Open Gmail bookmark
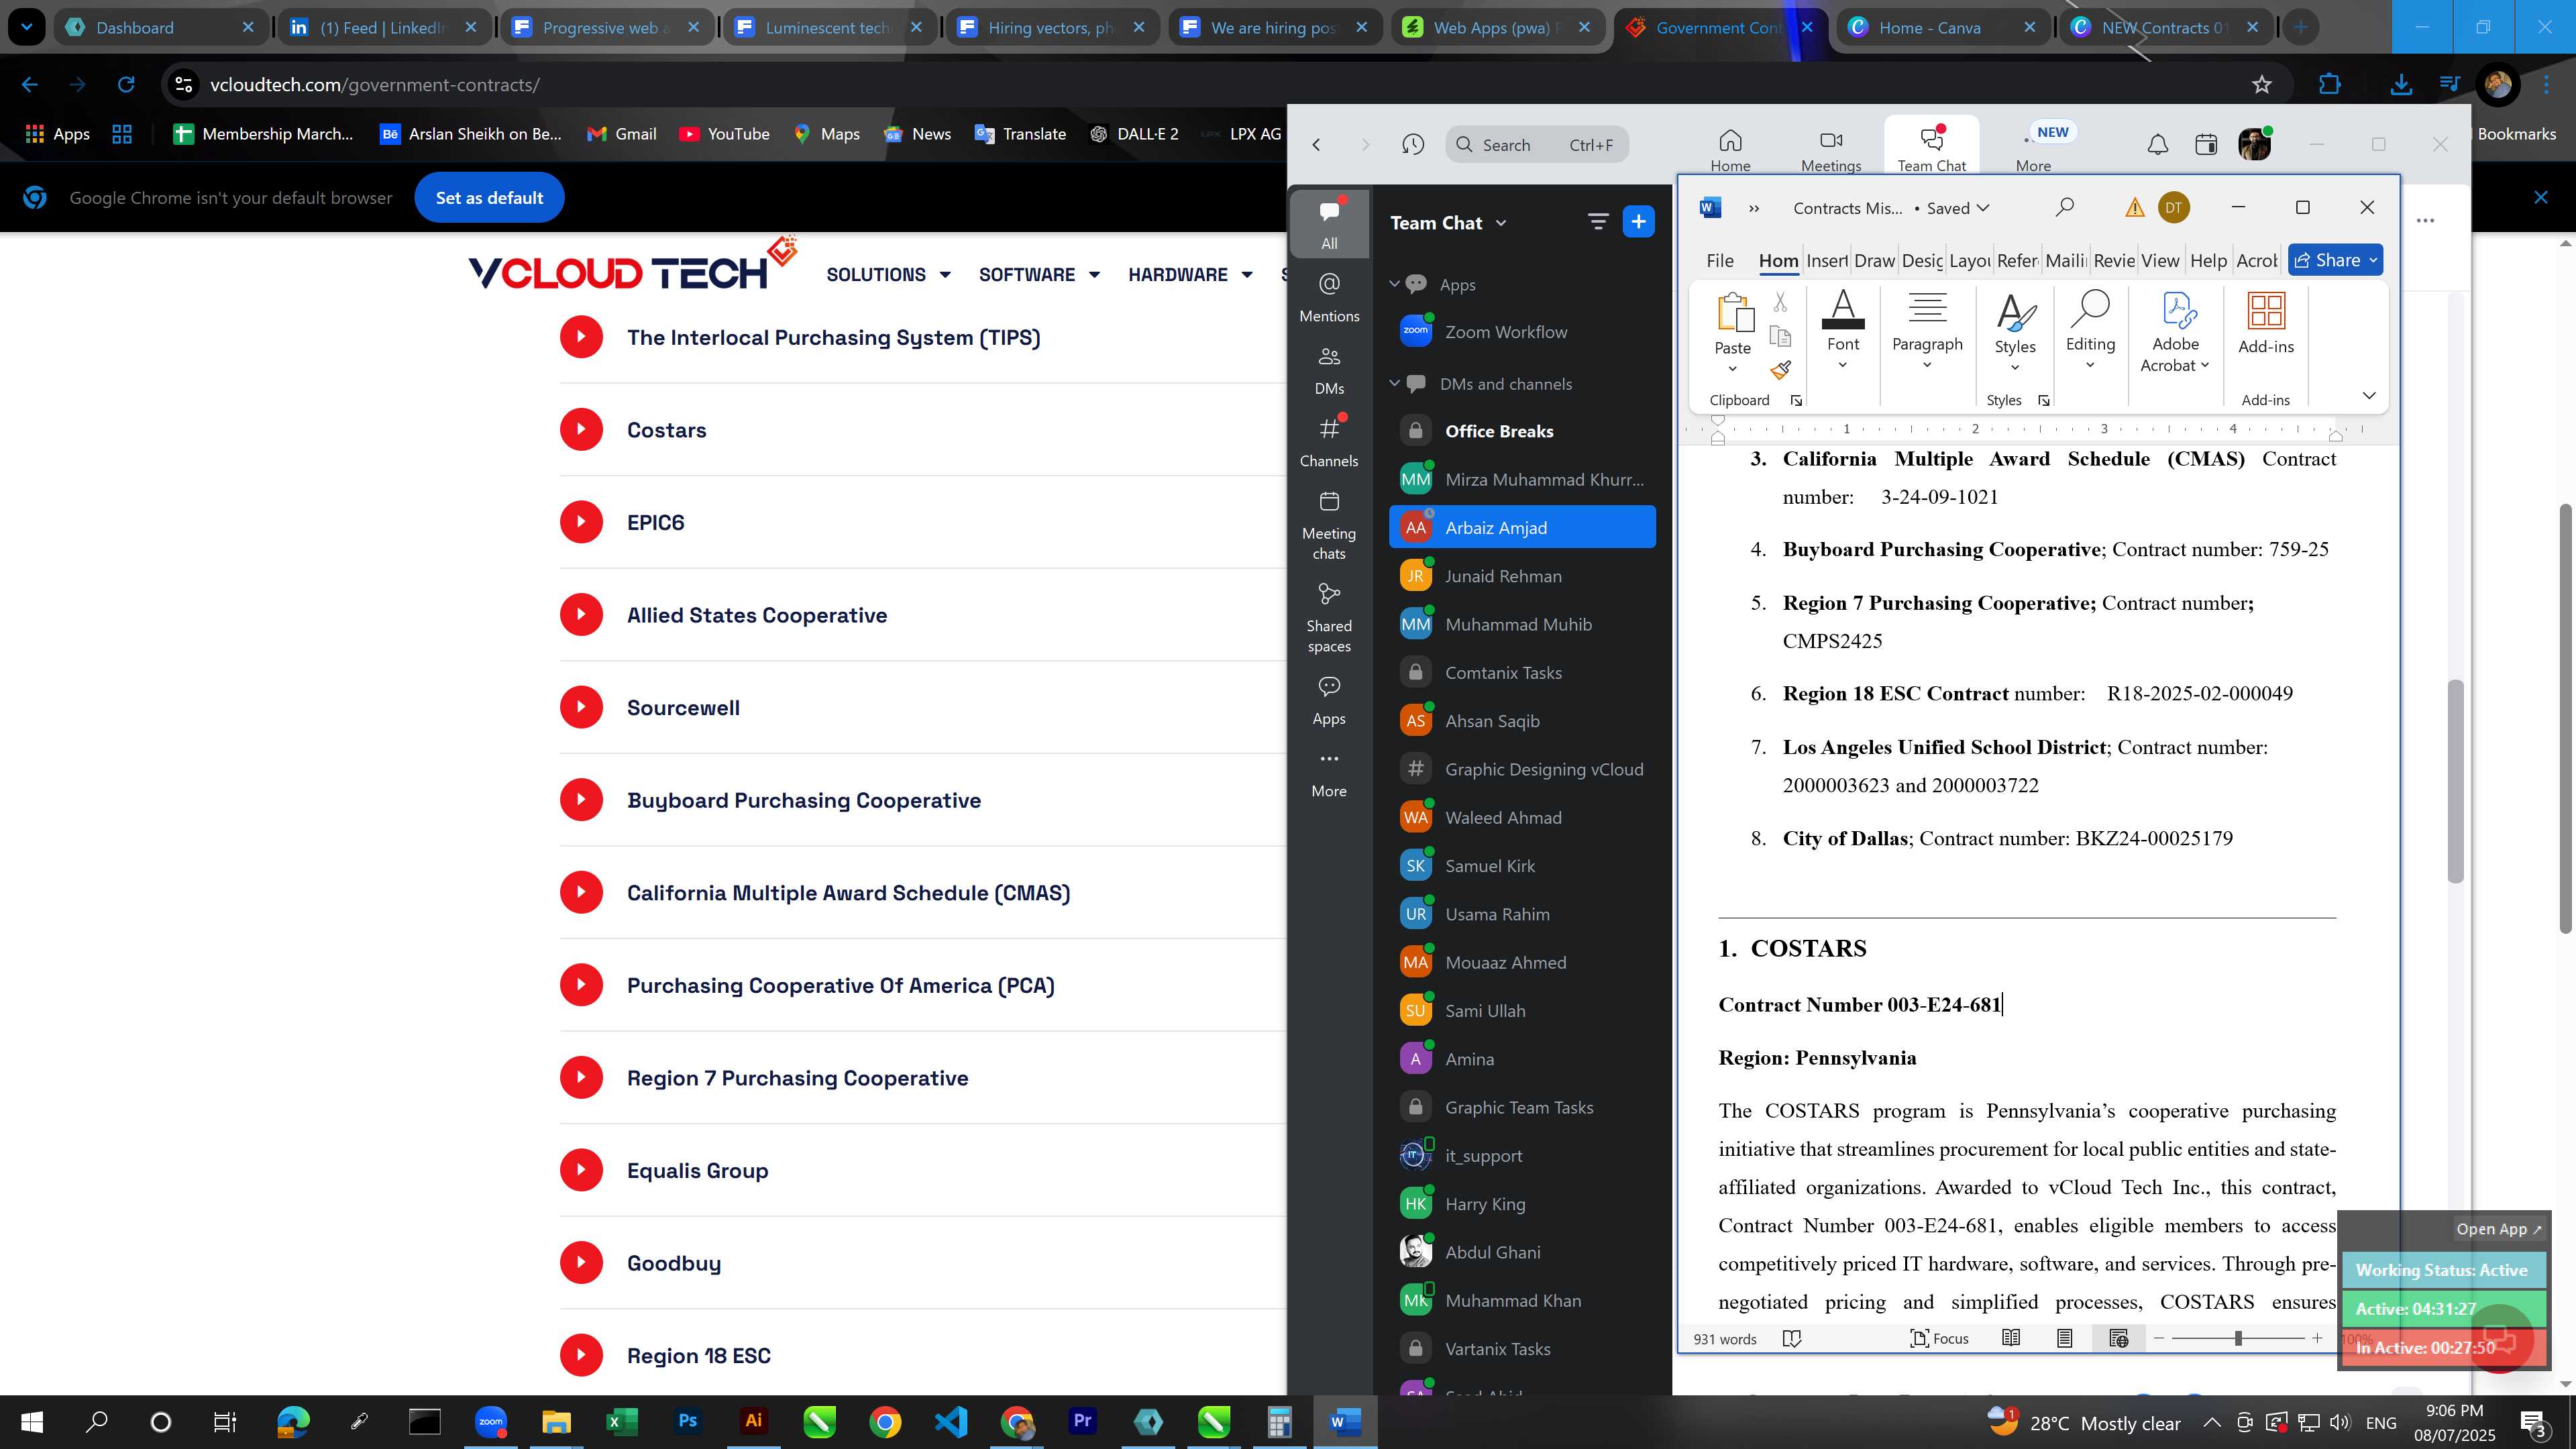Viewport: 2576px width, 1449px height. (x=622, y=134)
